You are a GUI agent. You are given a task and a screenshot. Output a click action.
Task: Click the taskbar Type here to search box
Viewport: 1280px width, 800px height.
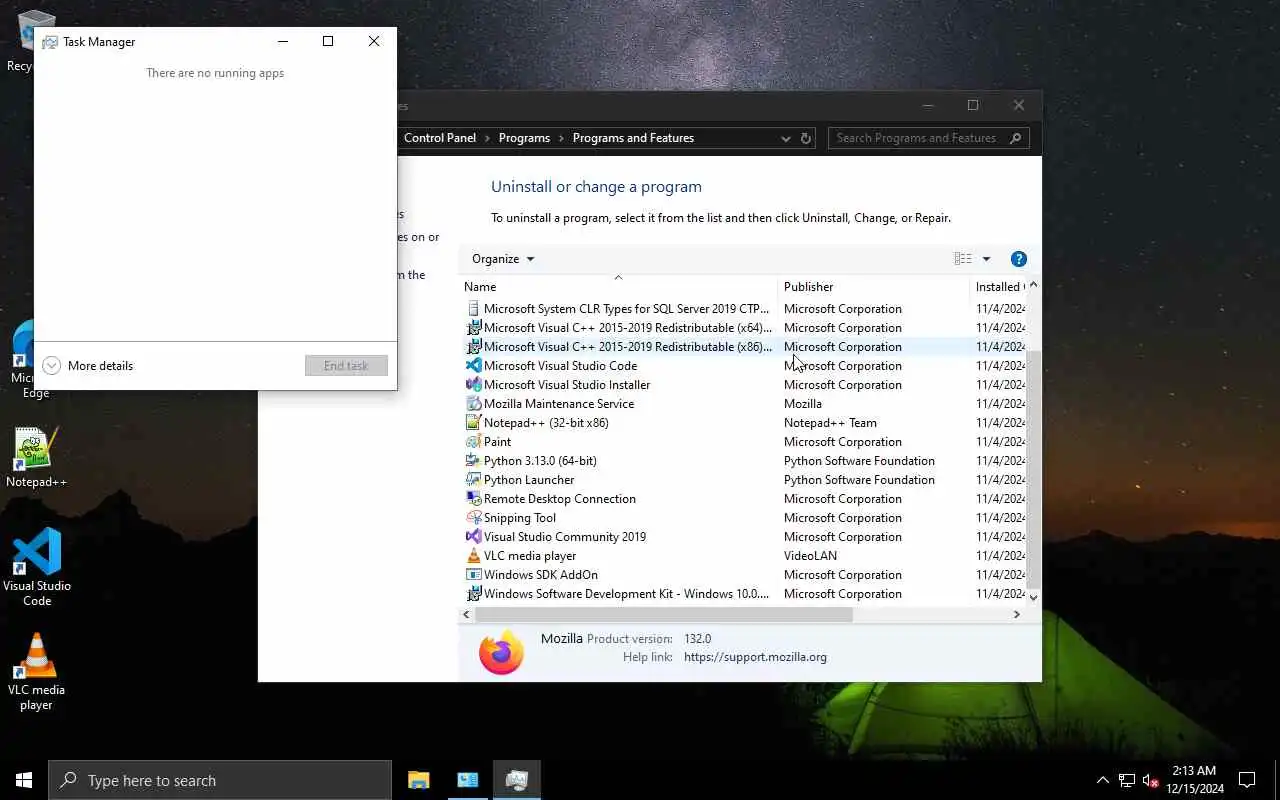pos(220,780)
